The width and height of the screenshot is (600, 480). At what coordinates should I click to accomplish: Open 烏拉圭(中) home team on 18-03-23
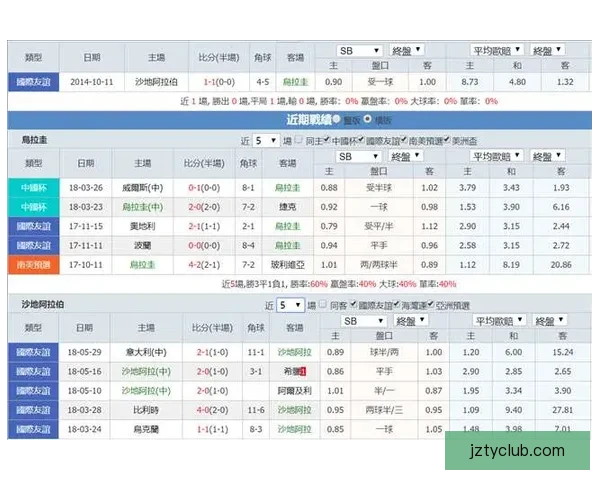[142, 207]
